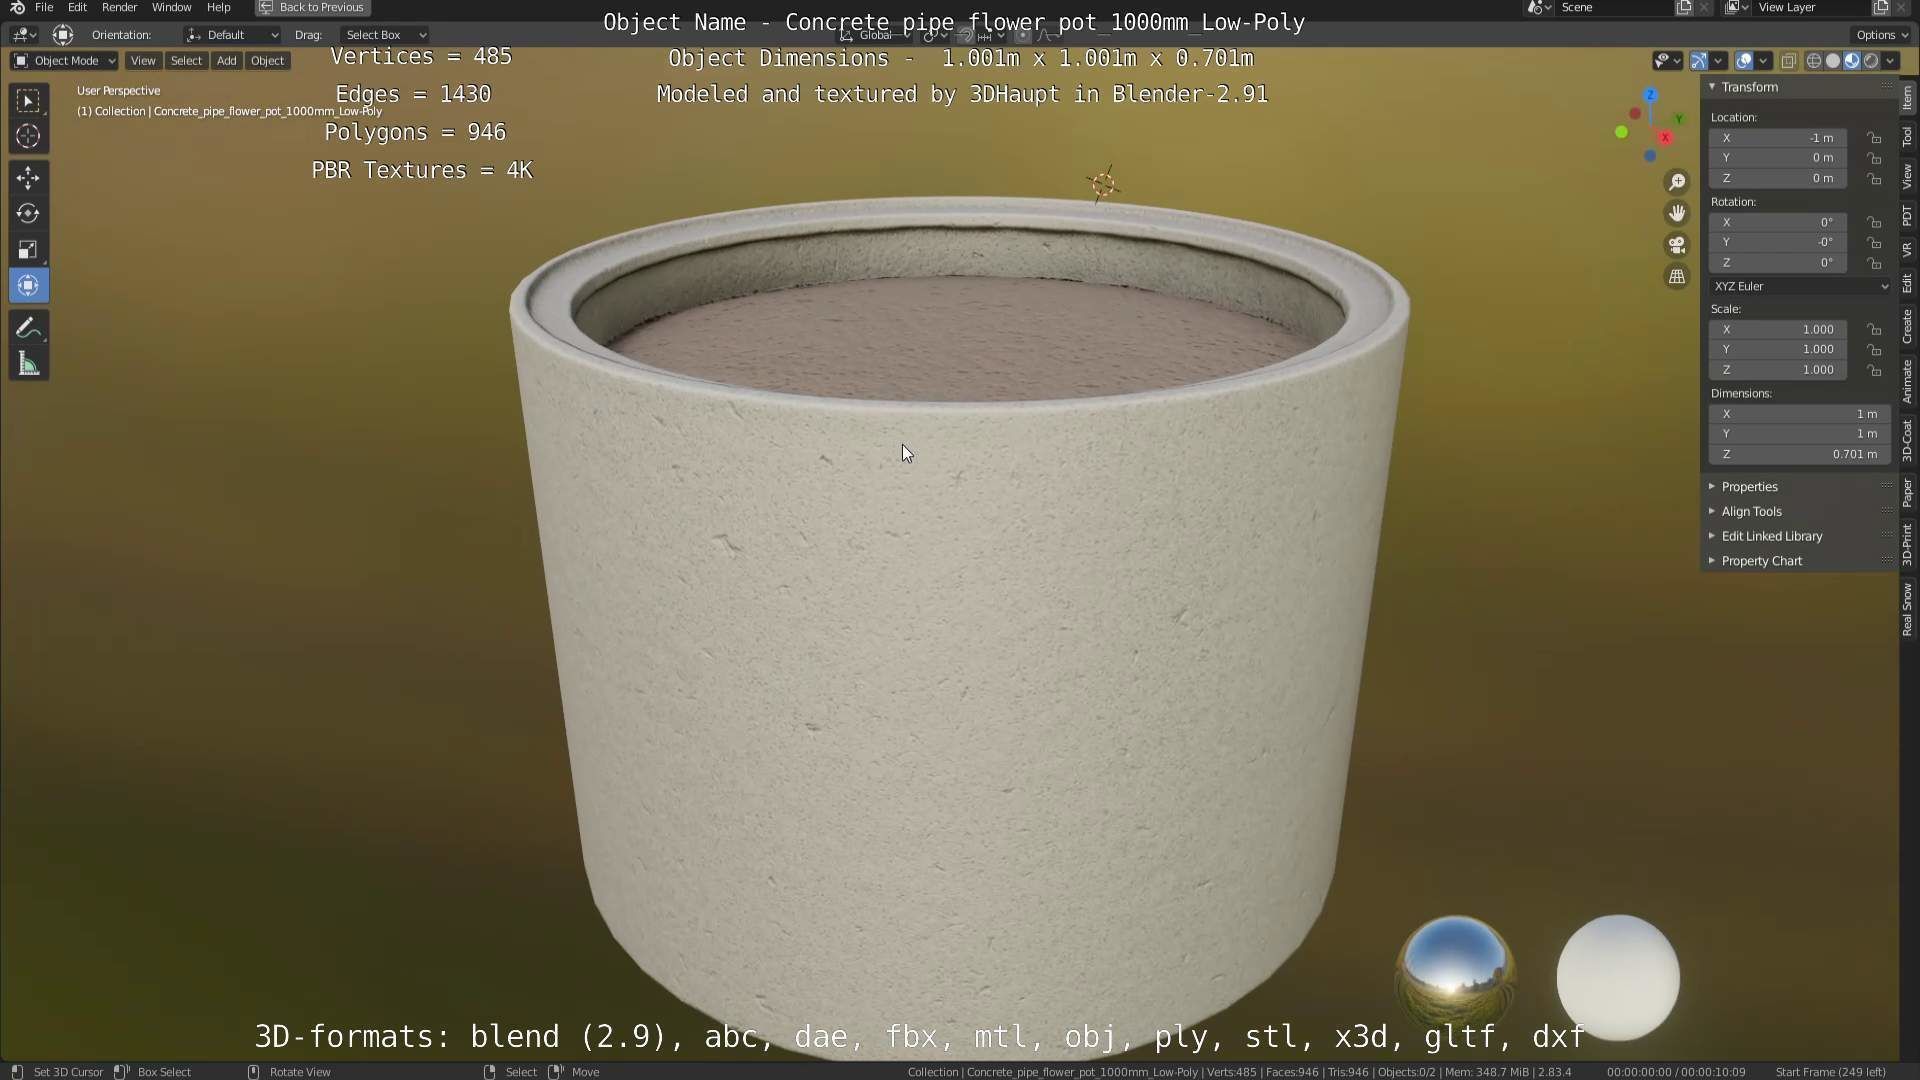Choose the Move tool in toolbar

28,178
